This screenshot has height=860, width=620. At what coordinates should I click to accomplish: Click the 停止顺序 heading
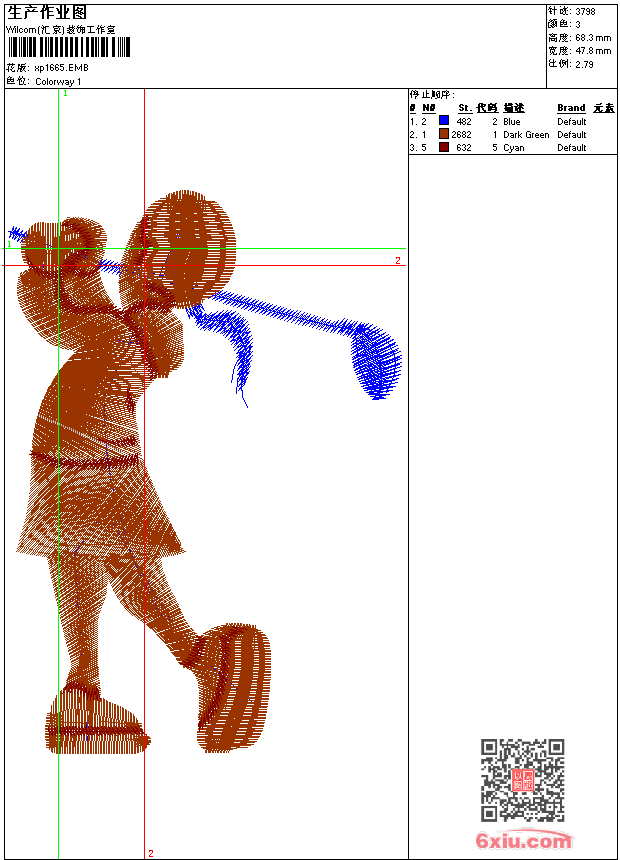432,95
